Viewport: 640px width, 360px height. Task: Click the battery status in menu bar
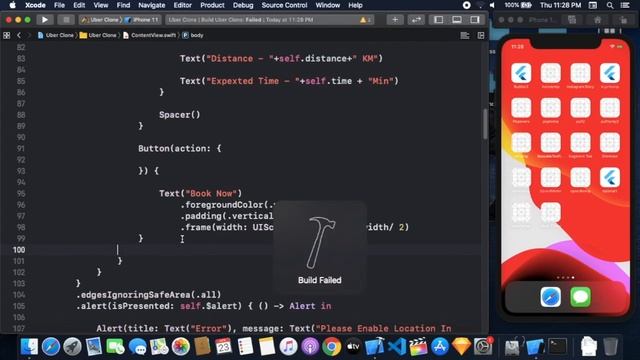click(x=518, y=5)
